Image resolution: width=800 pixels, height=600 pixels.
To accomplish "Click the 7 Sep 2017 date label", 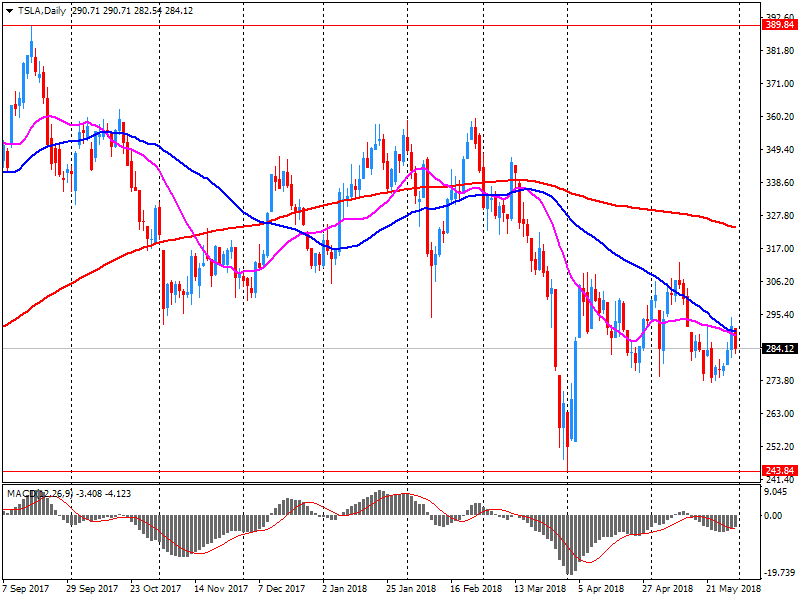I will click(x=27, y=589).
